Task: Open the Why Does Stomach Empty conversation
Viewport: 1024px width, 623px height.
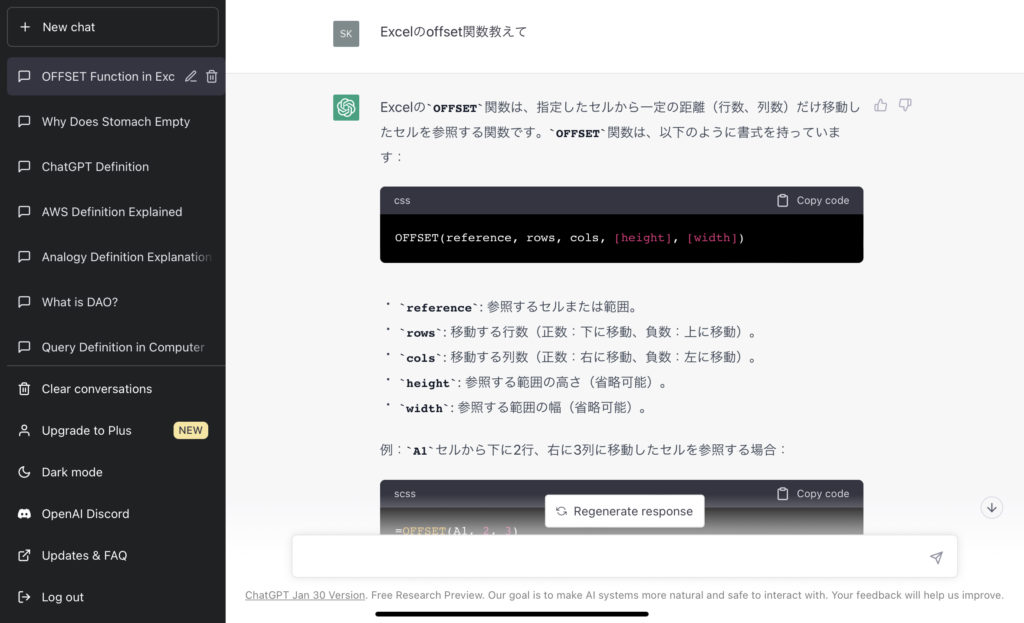Action: pyautogui.click(x=115, y=122)
